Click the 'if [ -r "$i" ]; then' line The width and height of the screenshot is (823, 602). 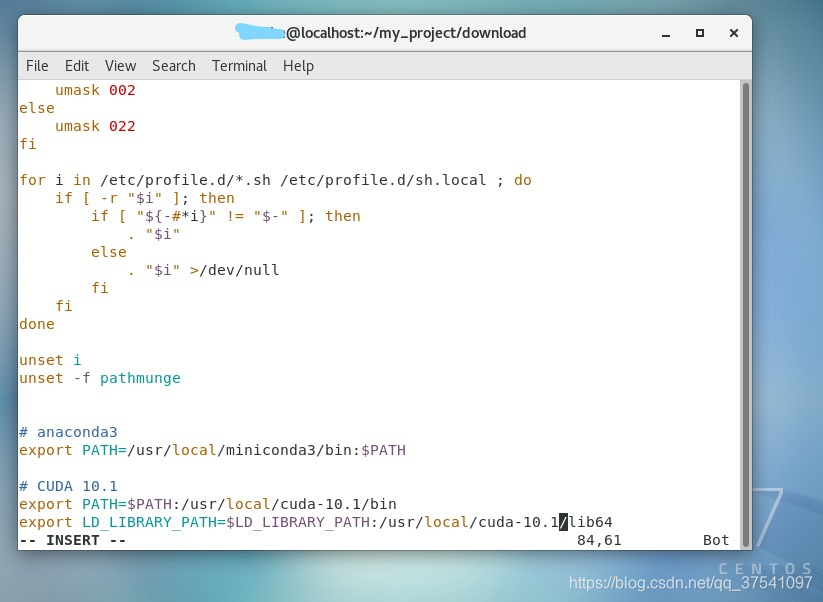[x=145, y=198]
